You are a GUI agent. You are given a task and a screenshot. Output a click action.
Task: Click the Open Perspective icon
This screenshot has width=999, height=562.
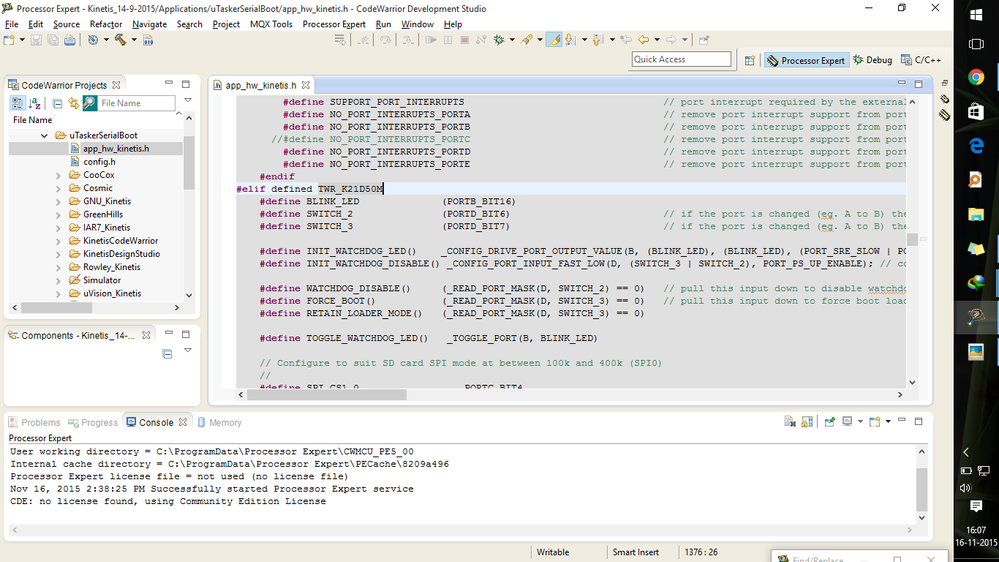(x=750, y=61)
